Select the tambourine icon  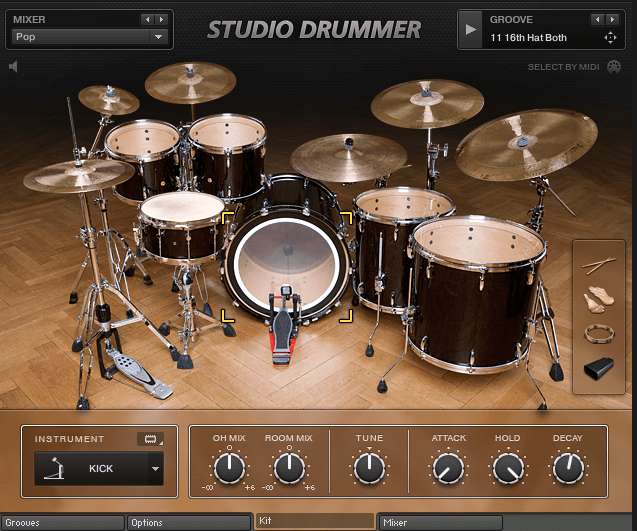pos(599,334)
